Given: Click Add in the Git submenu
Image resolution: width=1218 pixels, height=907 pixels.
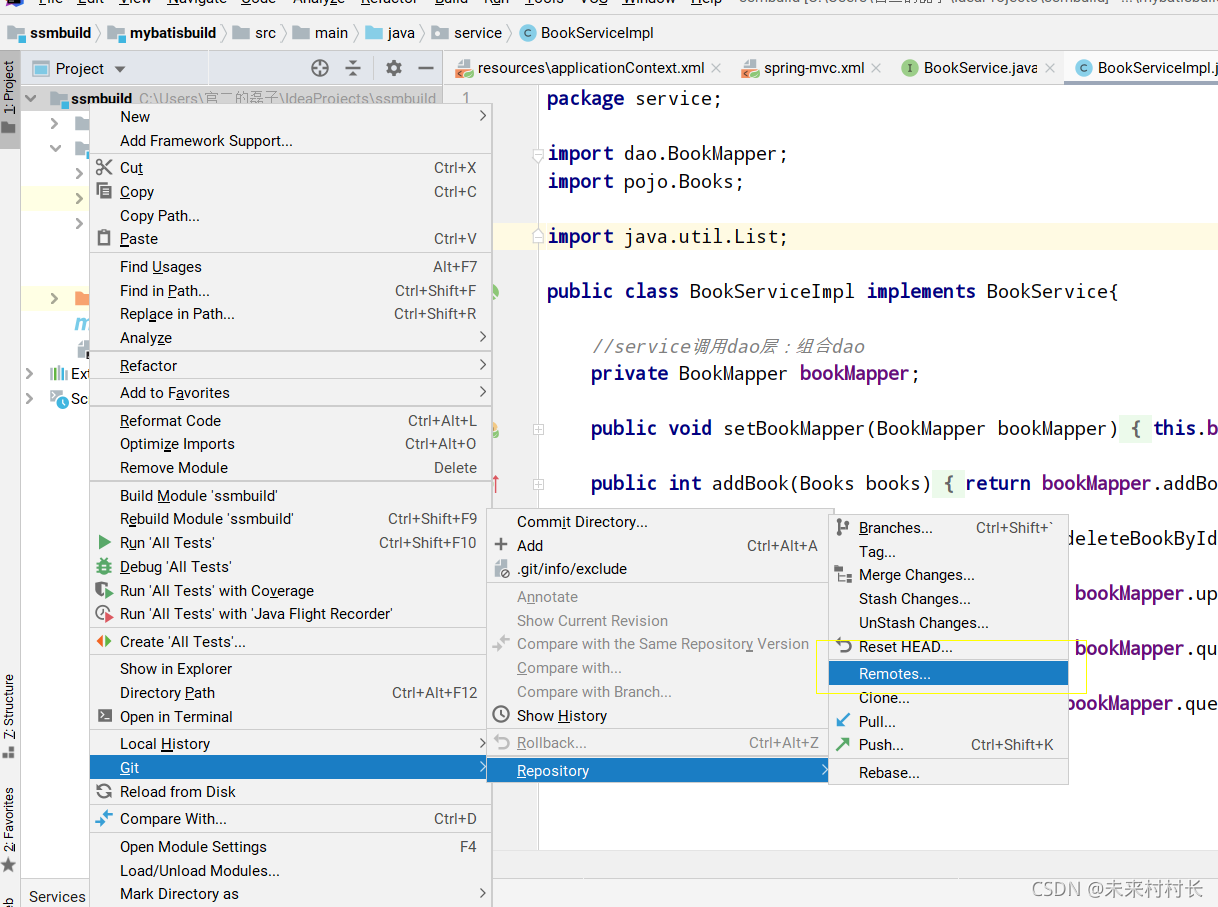Looking at the screenshot, I should tap(659, 546).
